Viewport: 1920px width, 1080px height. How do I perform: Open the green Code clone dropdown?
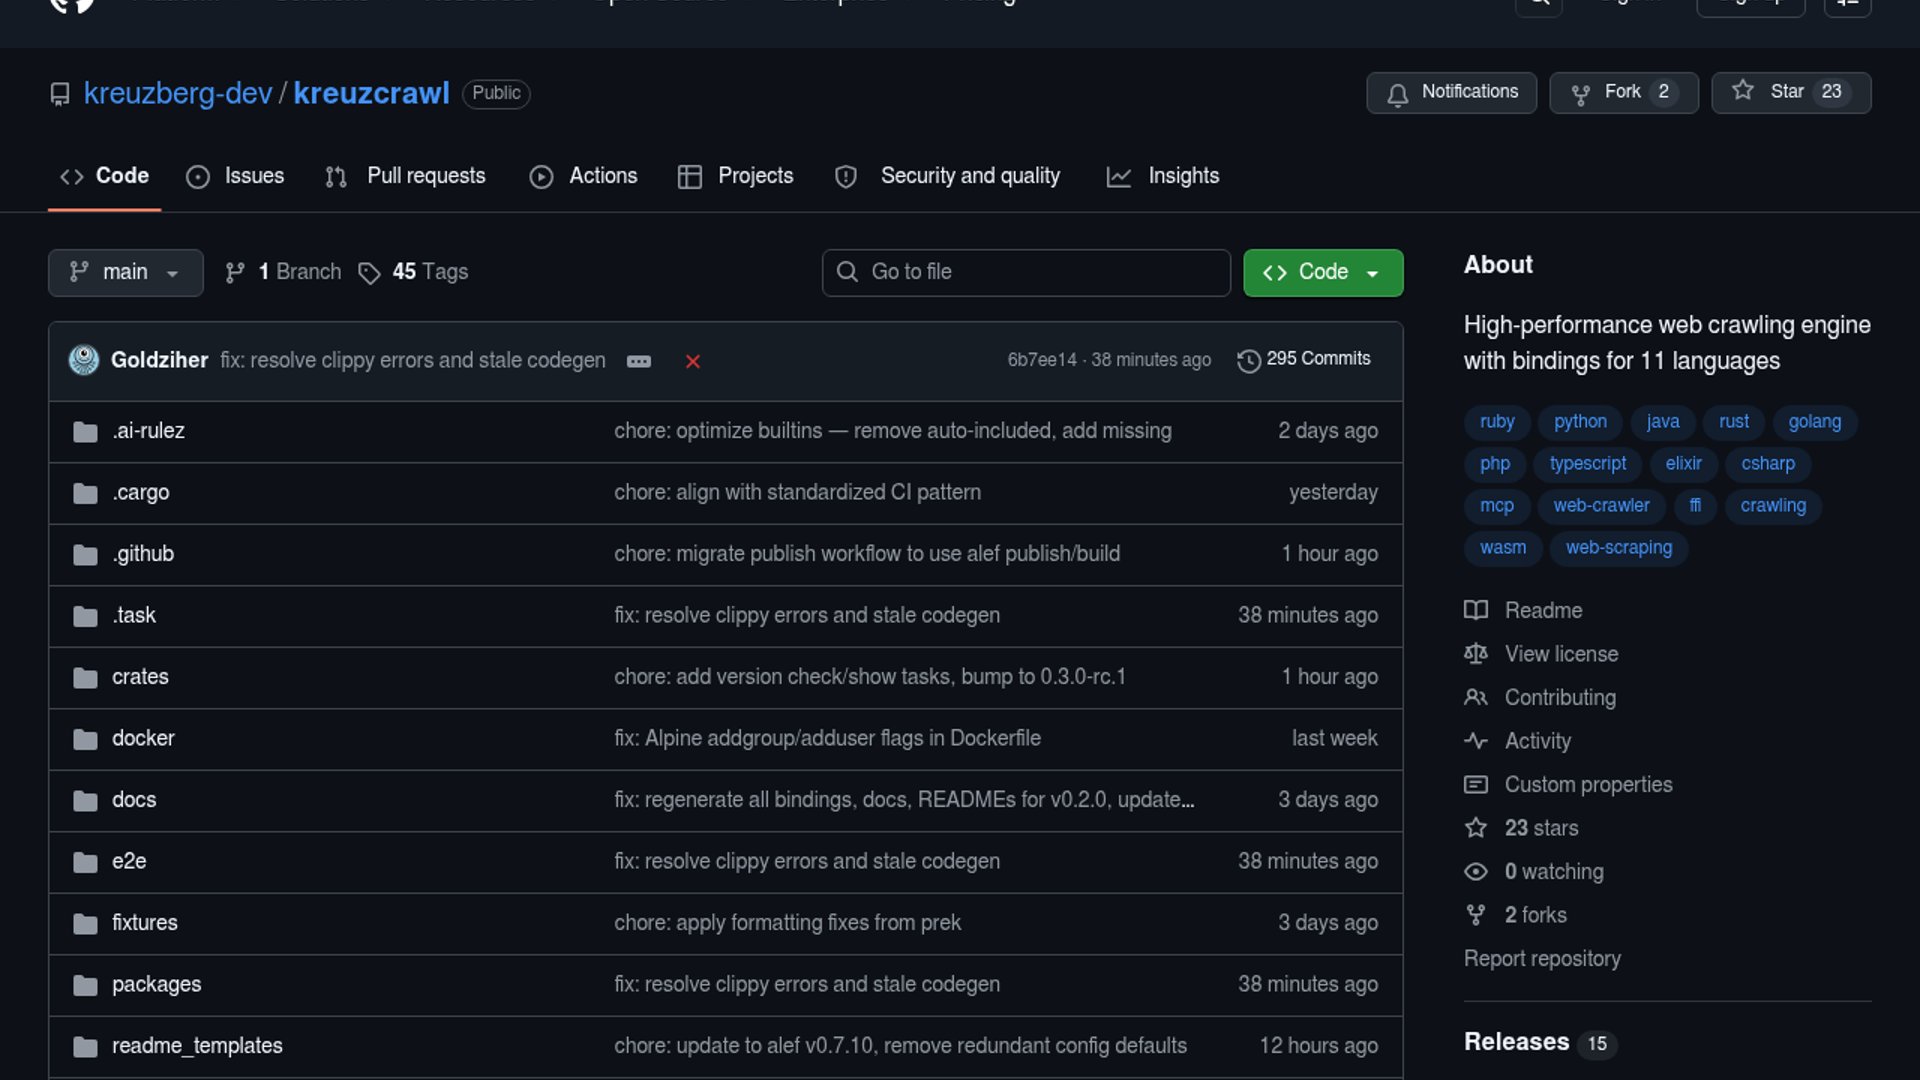[x=1322, y=272]
